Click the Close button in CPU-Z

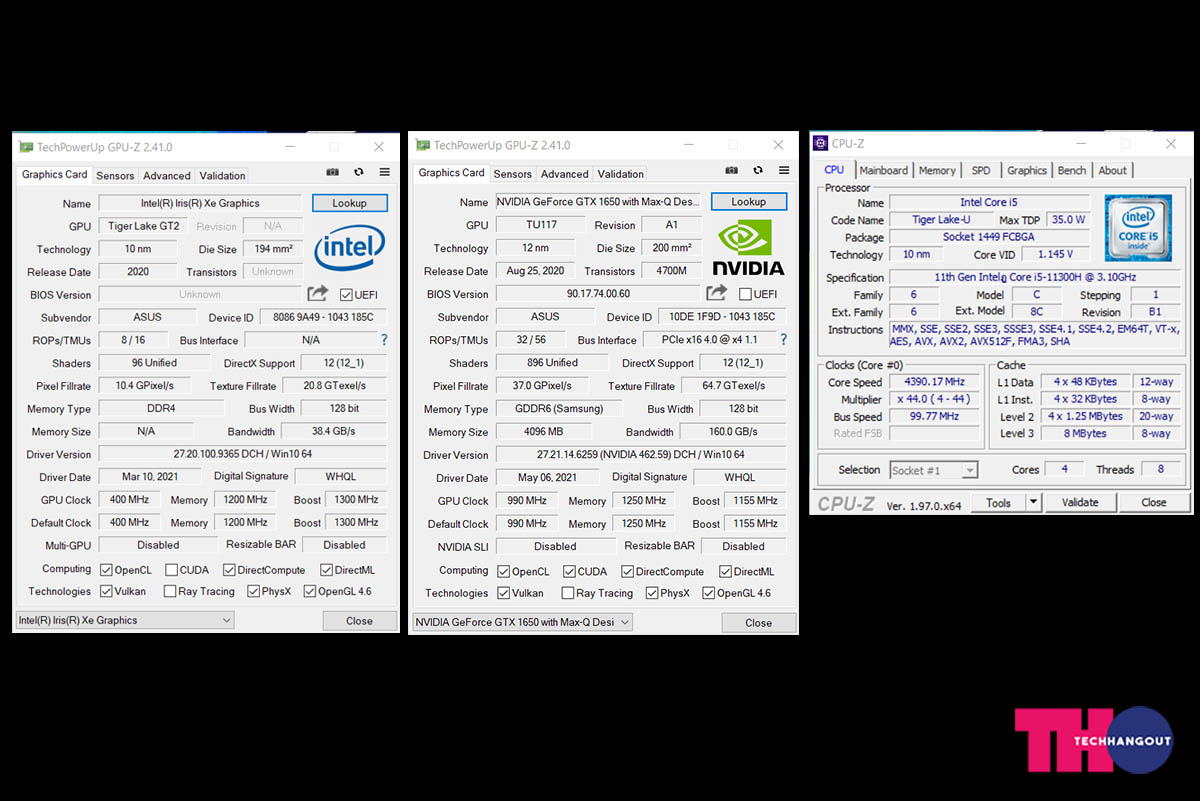tap(1154, 503)
